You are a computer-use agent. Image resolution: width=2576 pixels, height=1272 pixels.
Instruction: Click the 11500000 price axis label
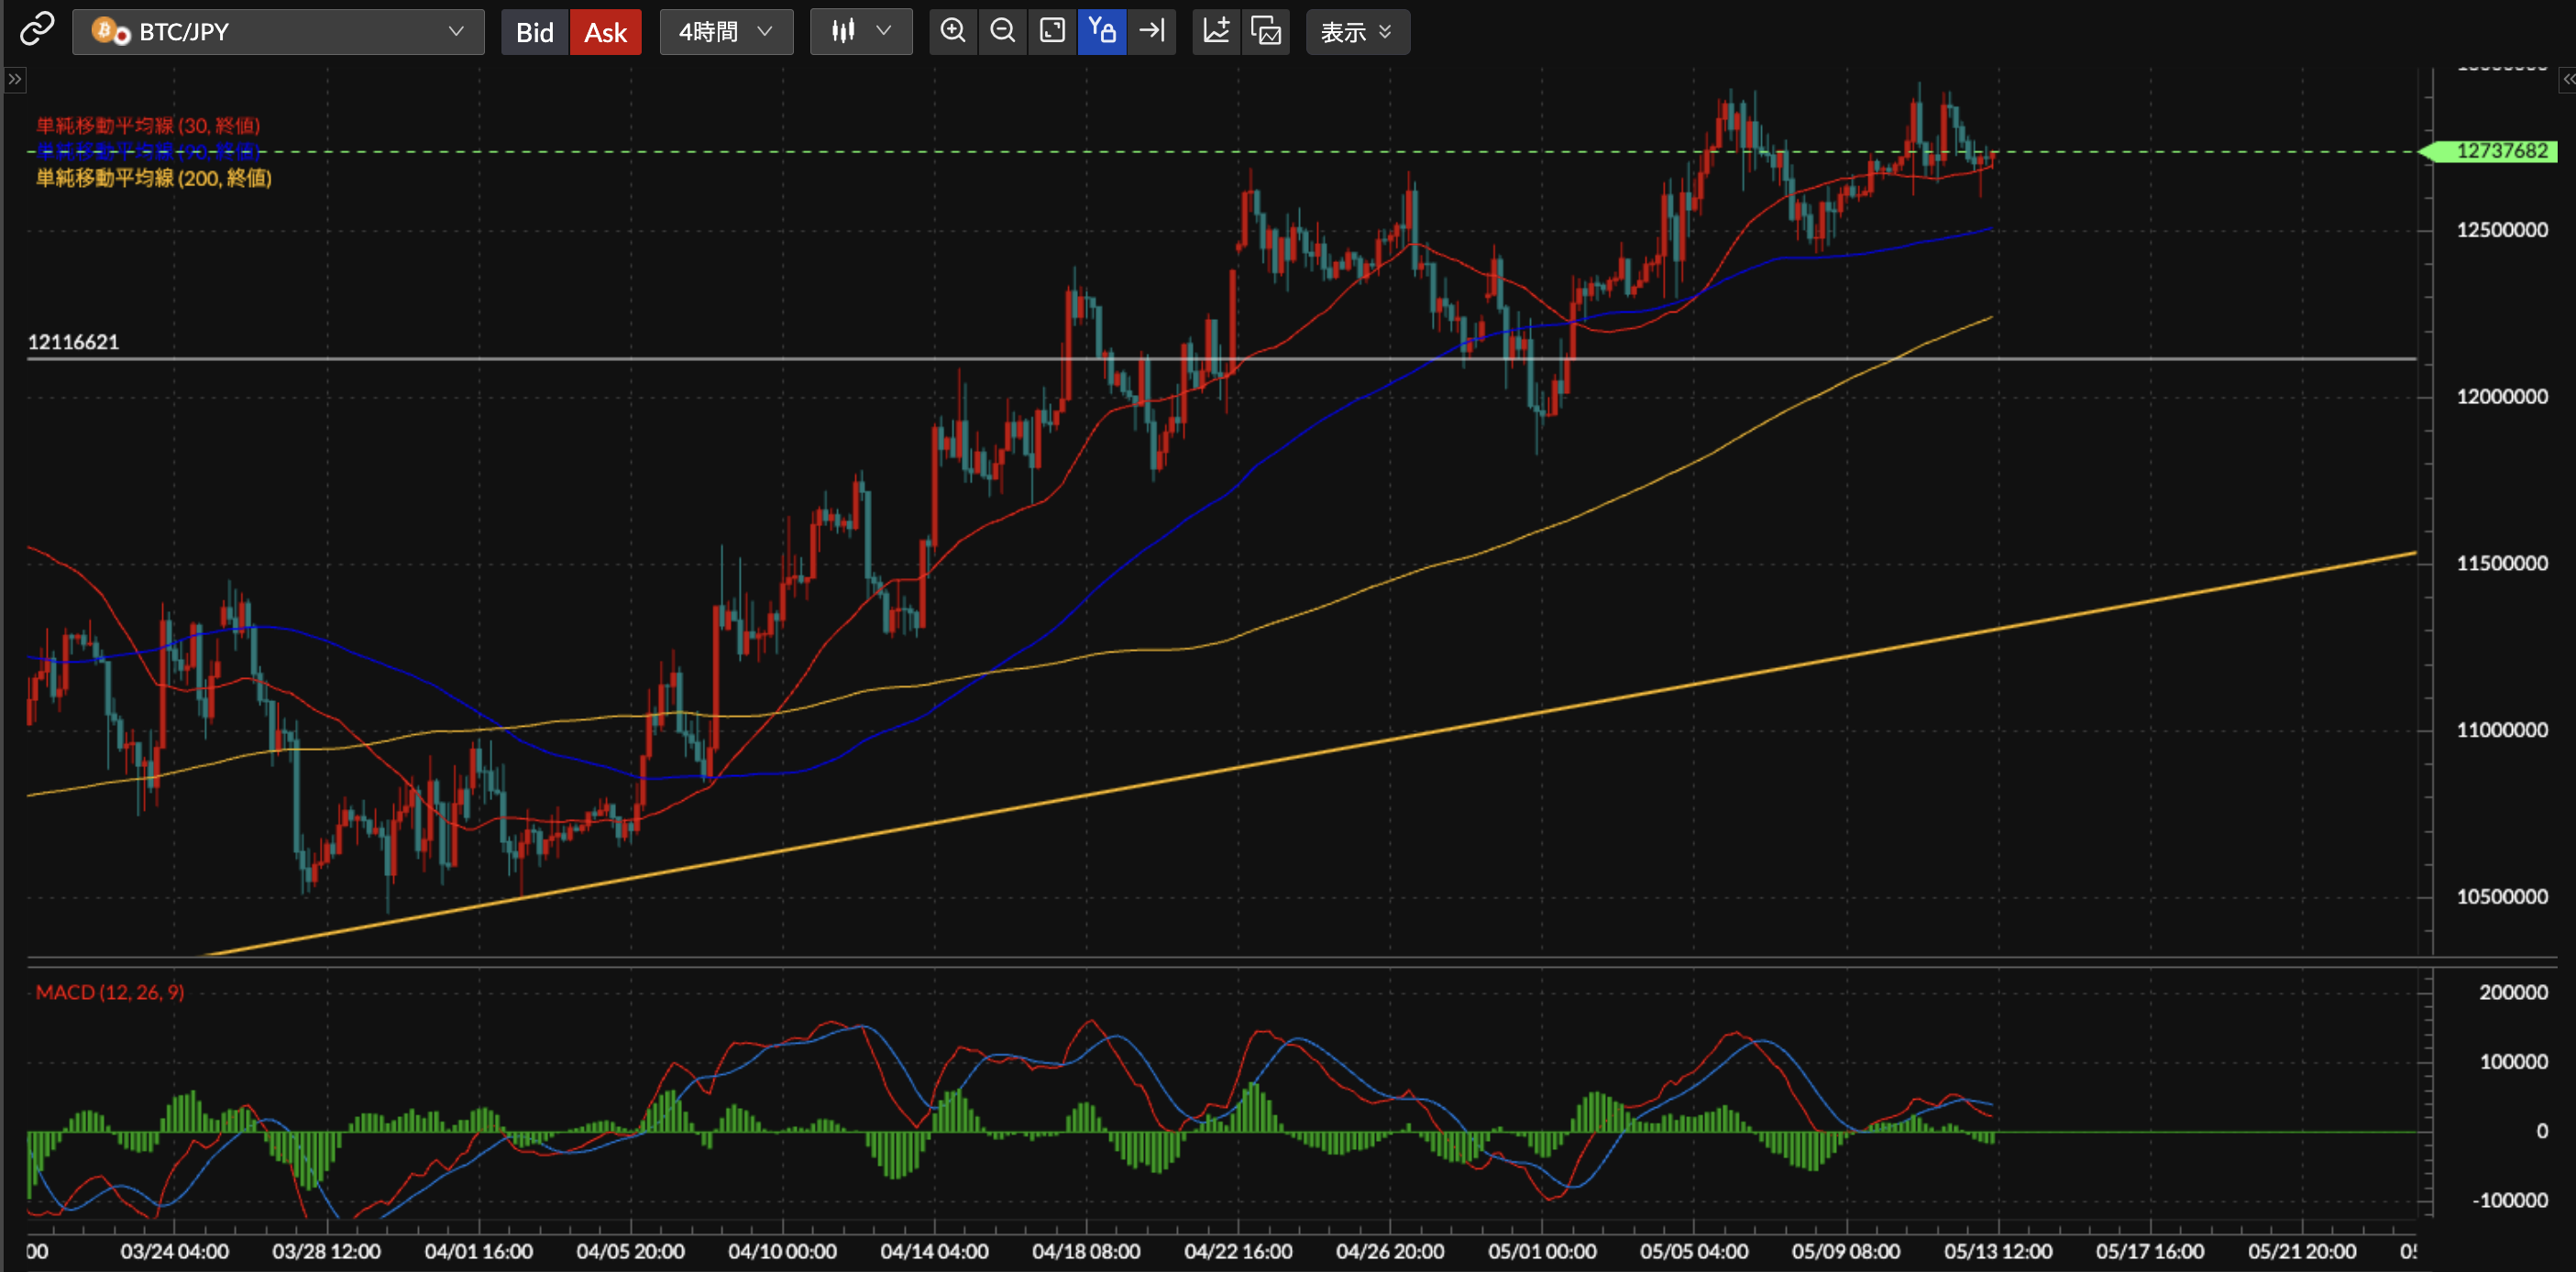pos(2502,564)
